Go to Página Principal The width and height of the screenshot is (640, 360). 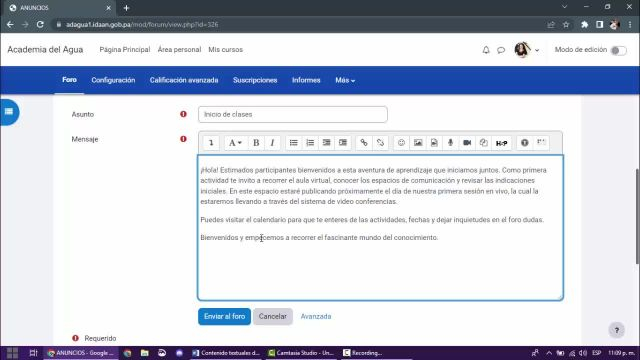(125, 50)
